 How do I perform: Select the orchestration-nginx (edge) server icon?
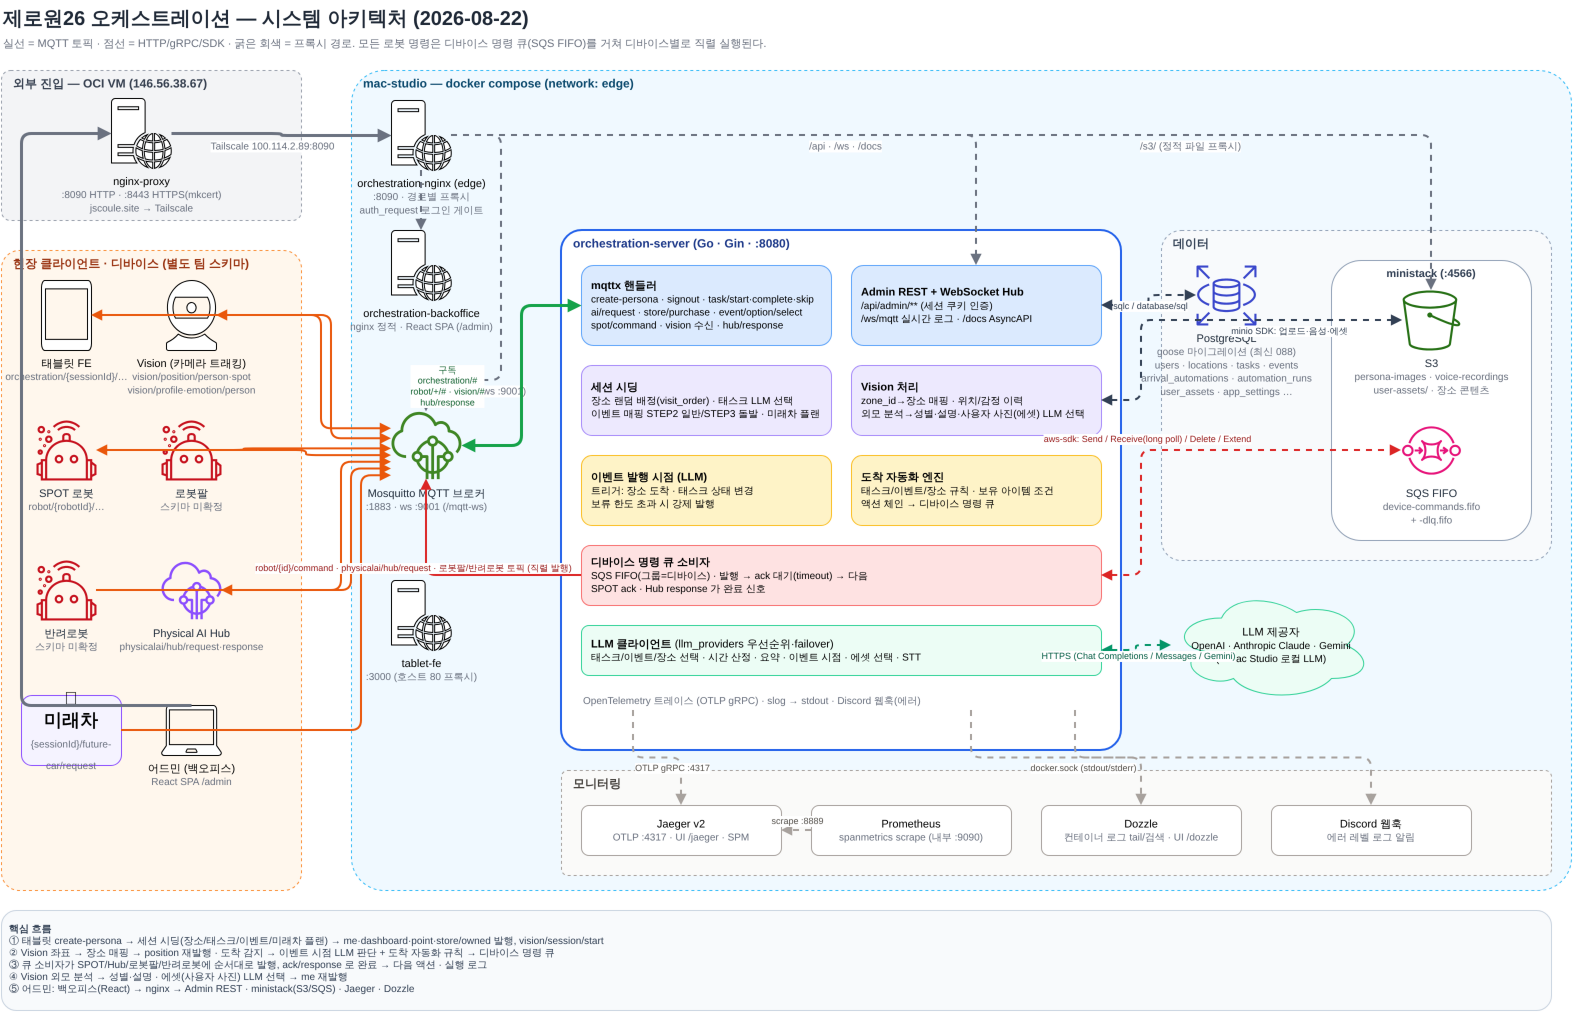pyautogui.click(x=421, y=136)
